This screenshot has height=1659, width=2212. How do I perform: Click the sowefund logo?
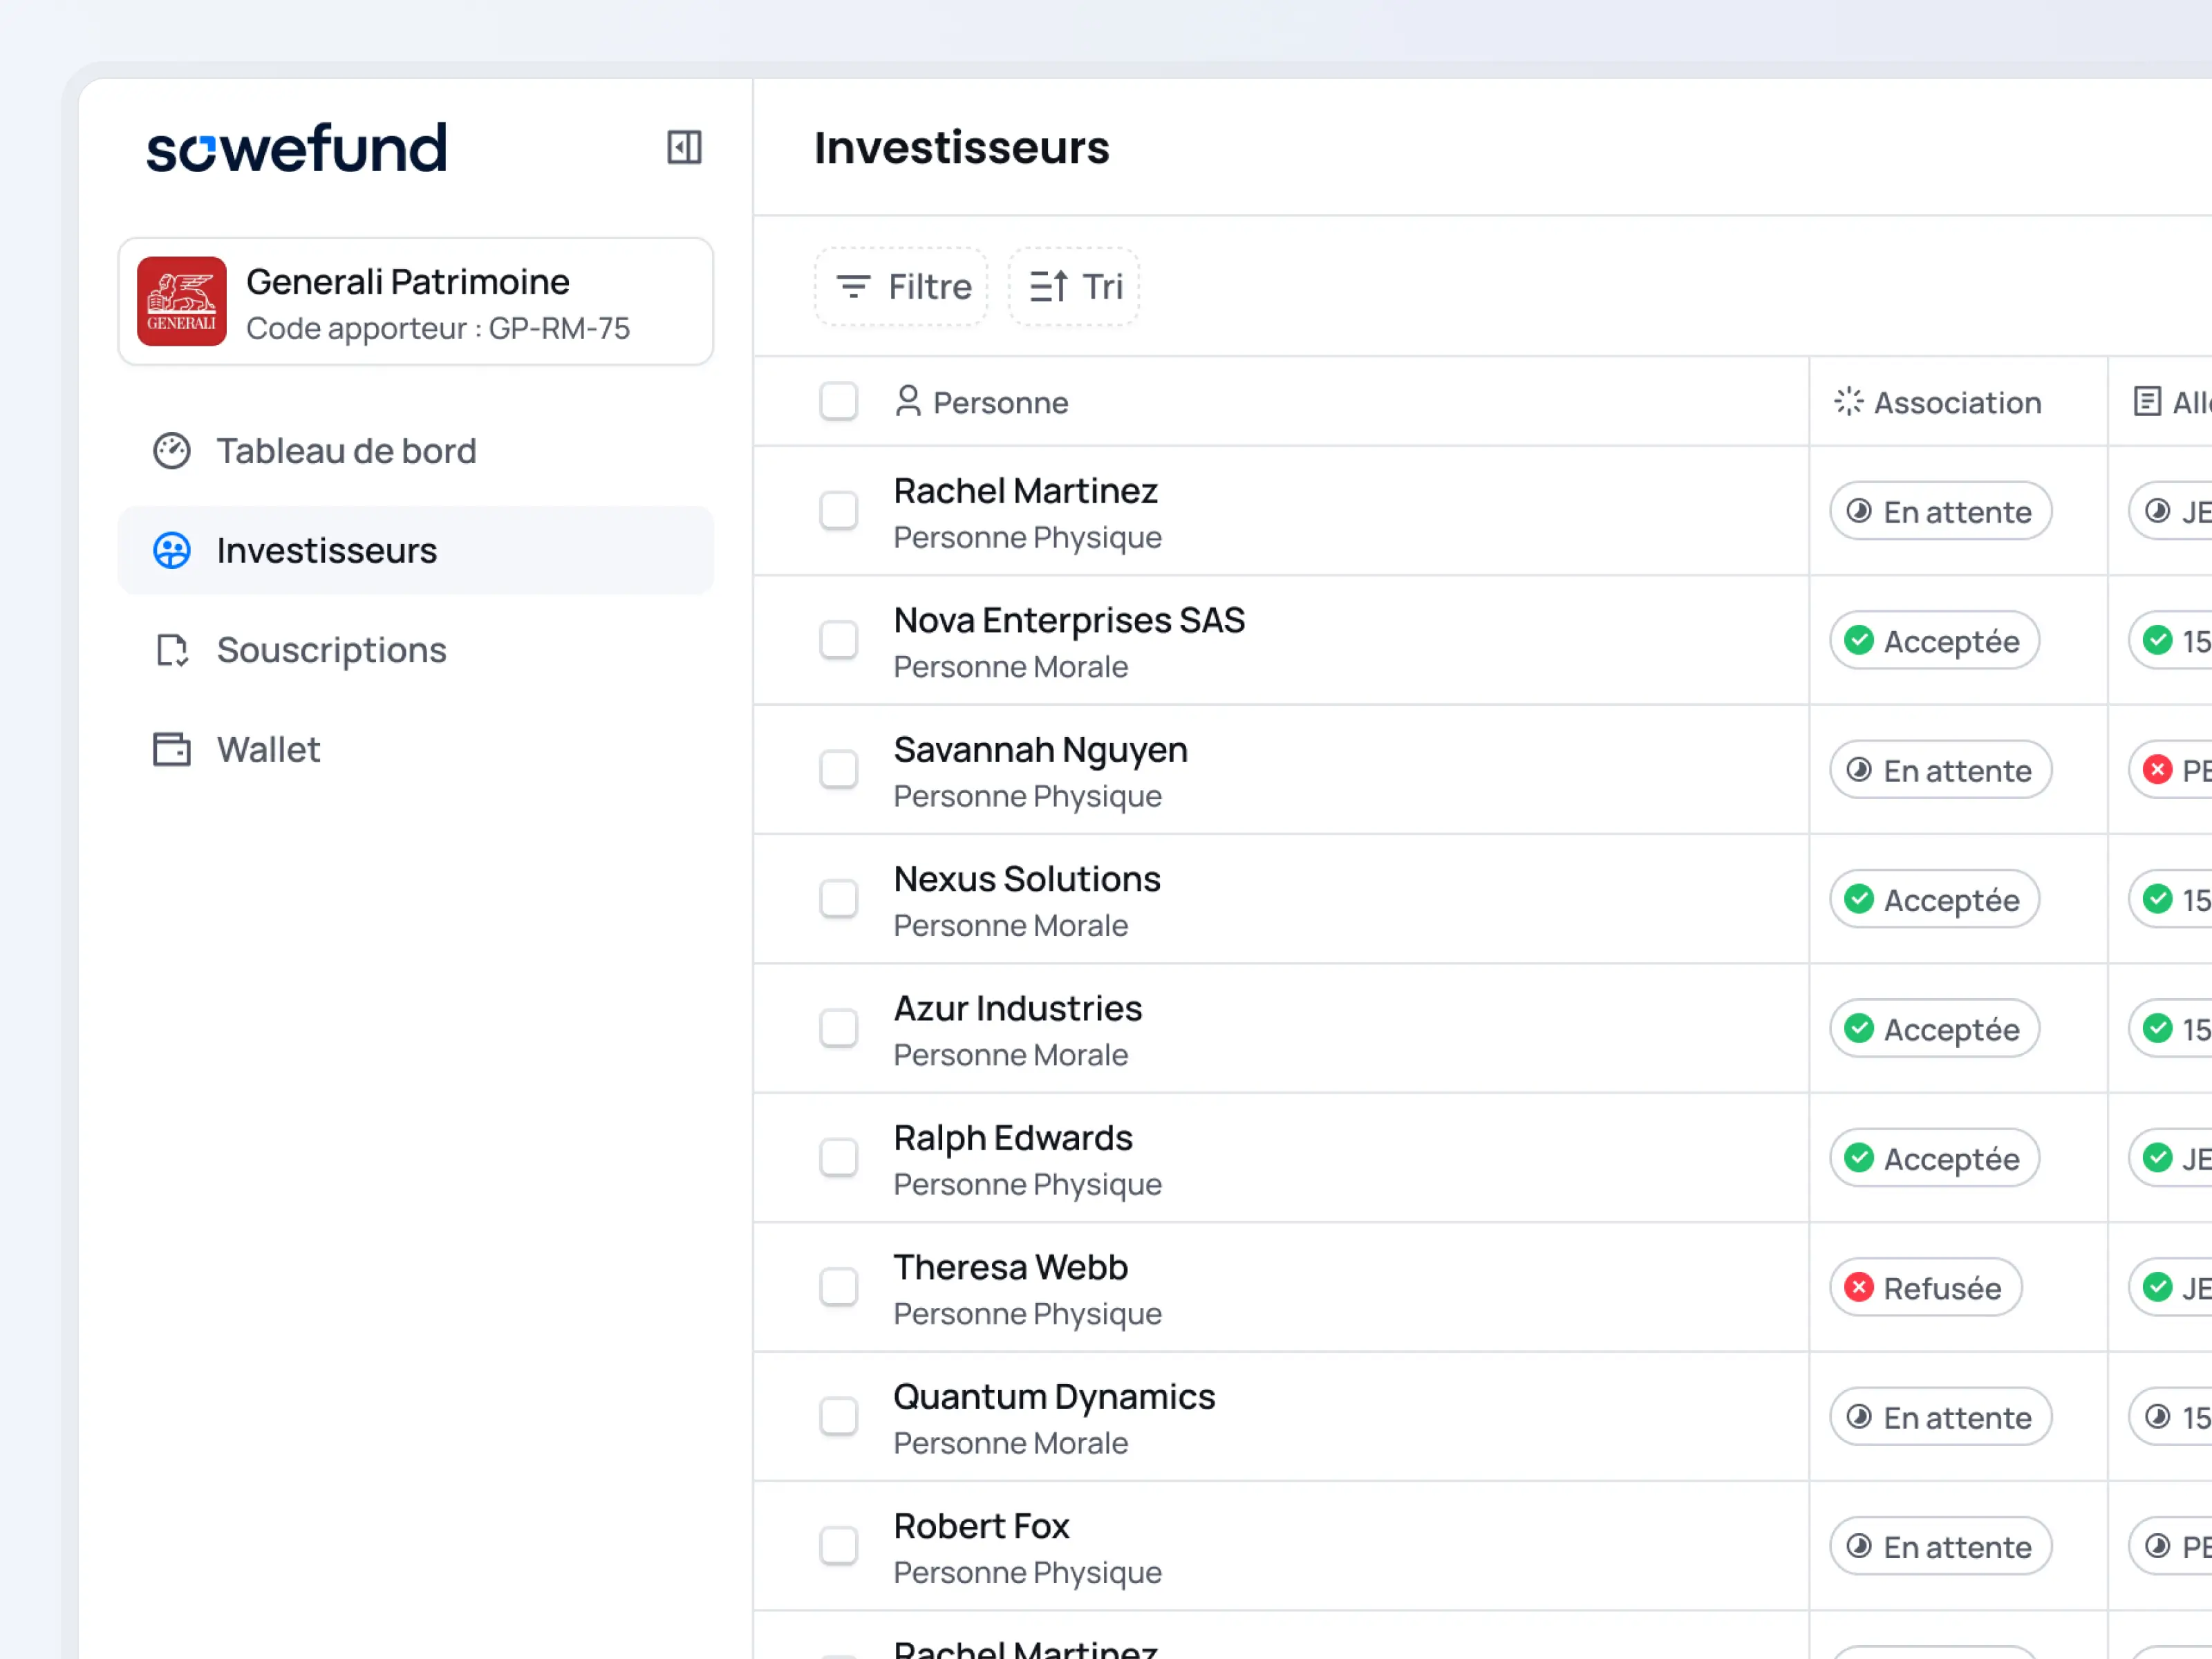pyautogui.click(x=297, y=148)
